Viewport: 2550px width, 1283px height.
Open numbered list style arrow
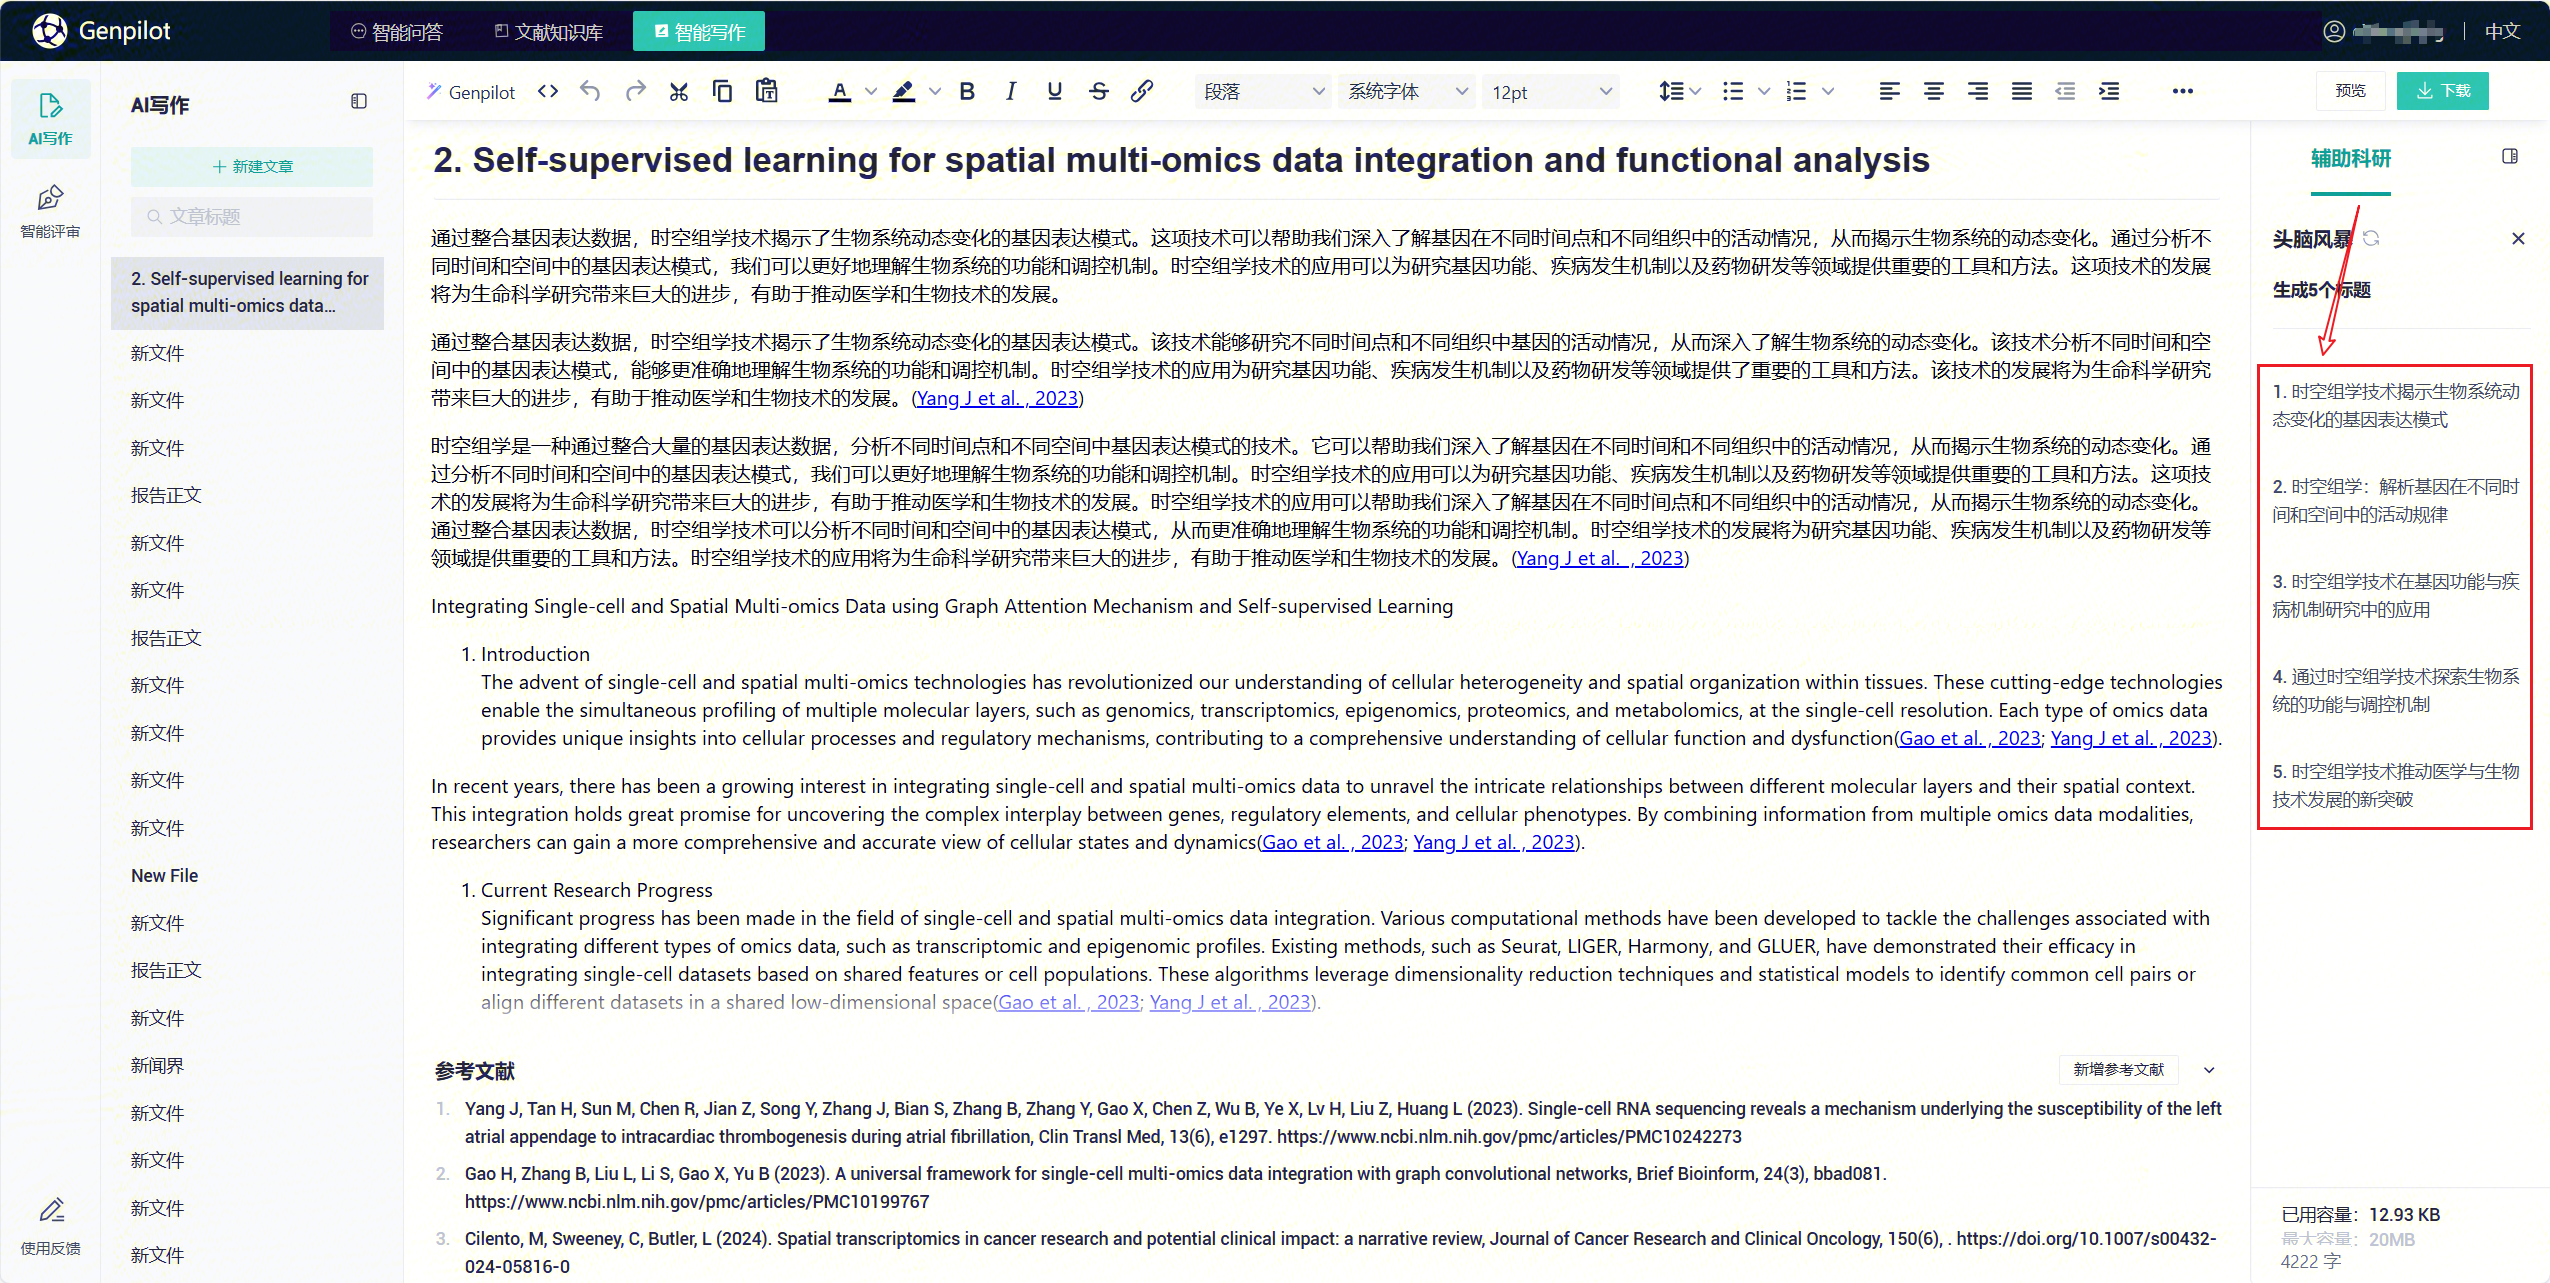(x=1828, y=92)
